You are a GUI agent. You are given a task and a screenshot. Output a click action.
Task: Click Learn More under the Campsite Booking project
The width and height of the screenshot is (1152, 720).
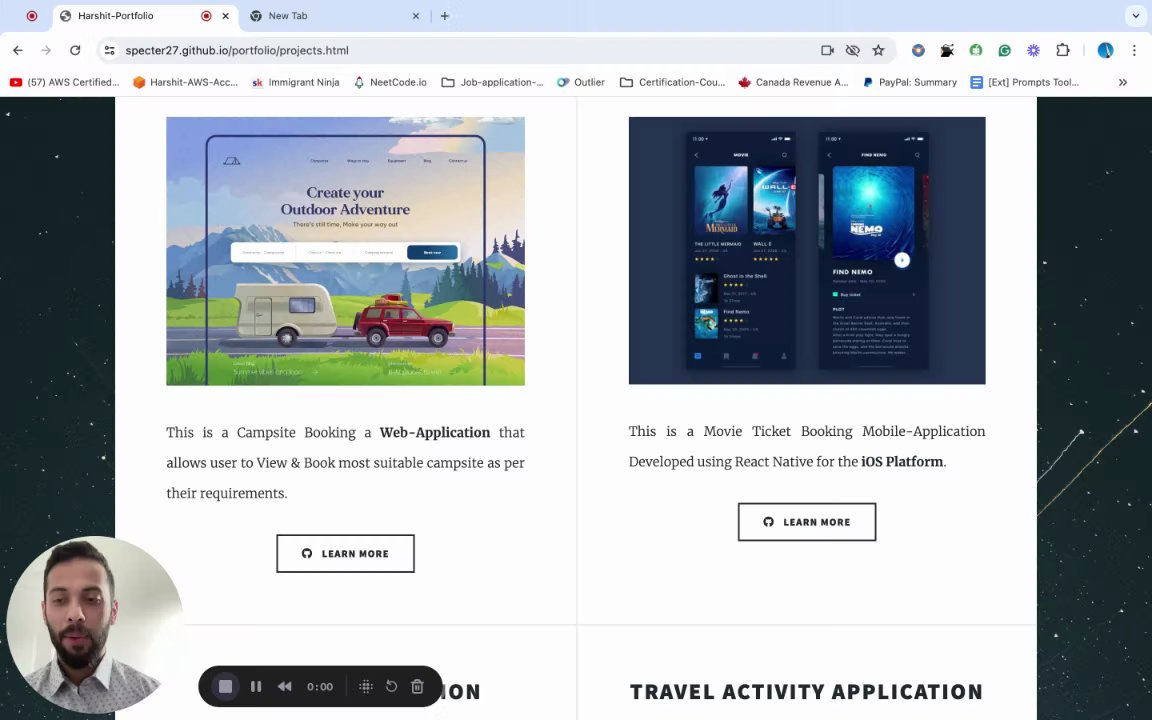pyautogui.click(x=345, y=553)
